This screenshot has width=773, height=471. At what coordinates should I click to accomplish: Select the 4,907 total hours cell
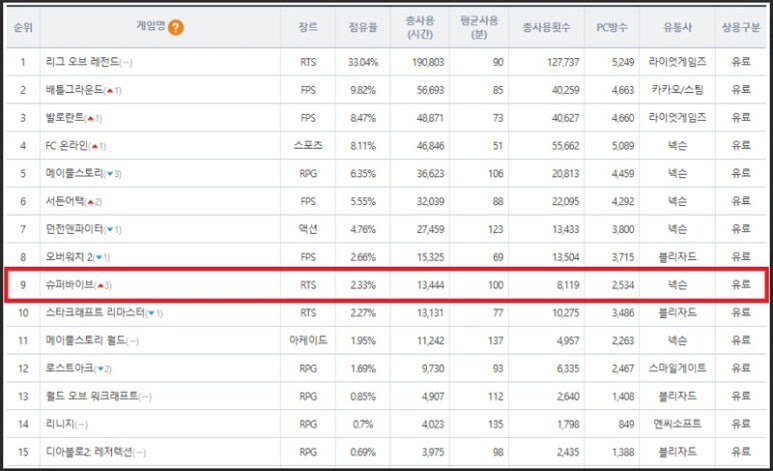(433, 397)
